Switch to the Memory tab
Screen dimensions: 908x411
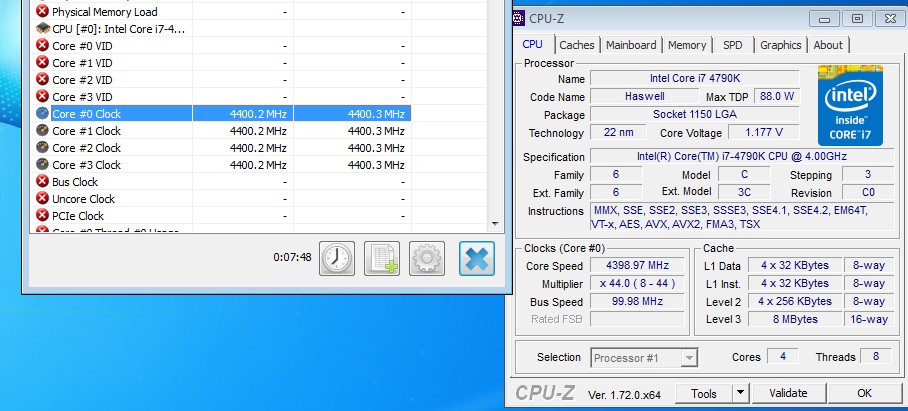[687, 45]
